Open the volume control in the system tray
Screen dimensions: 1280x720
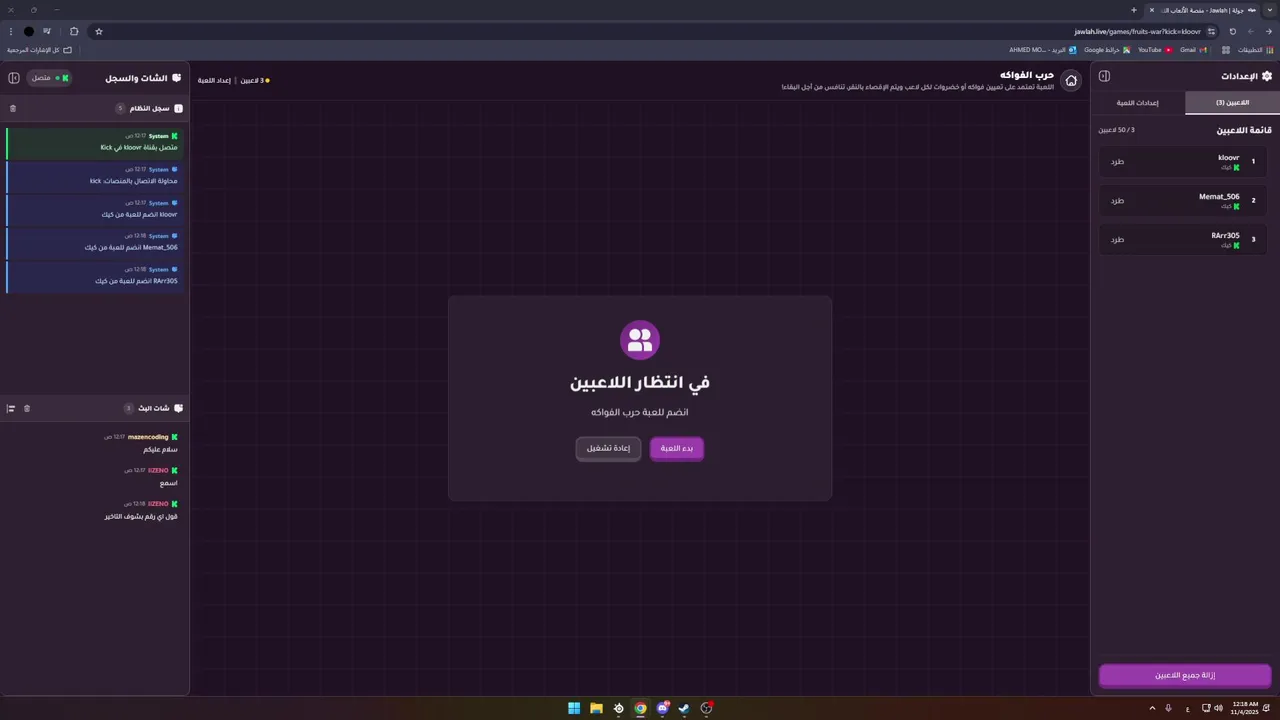[1218, 708]
